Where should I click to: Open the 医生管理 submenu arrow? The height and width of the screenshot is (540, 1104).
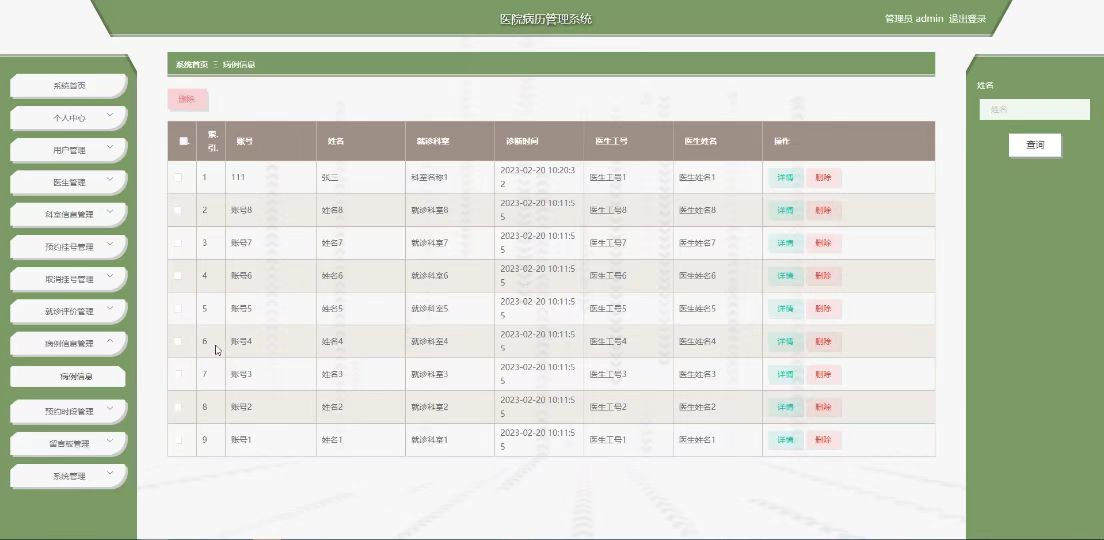click(110, 179)
